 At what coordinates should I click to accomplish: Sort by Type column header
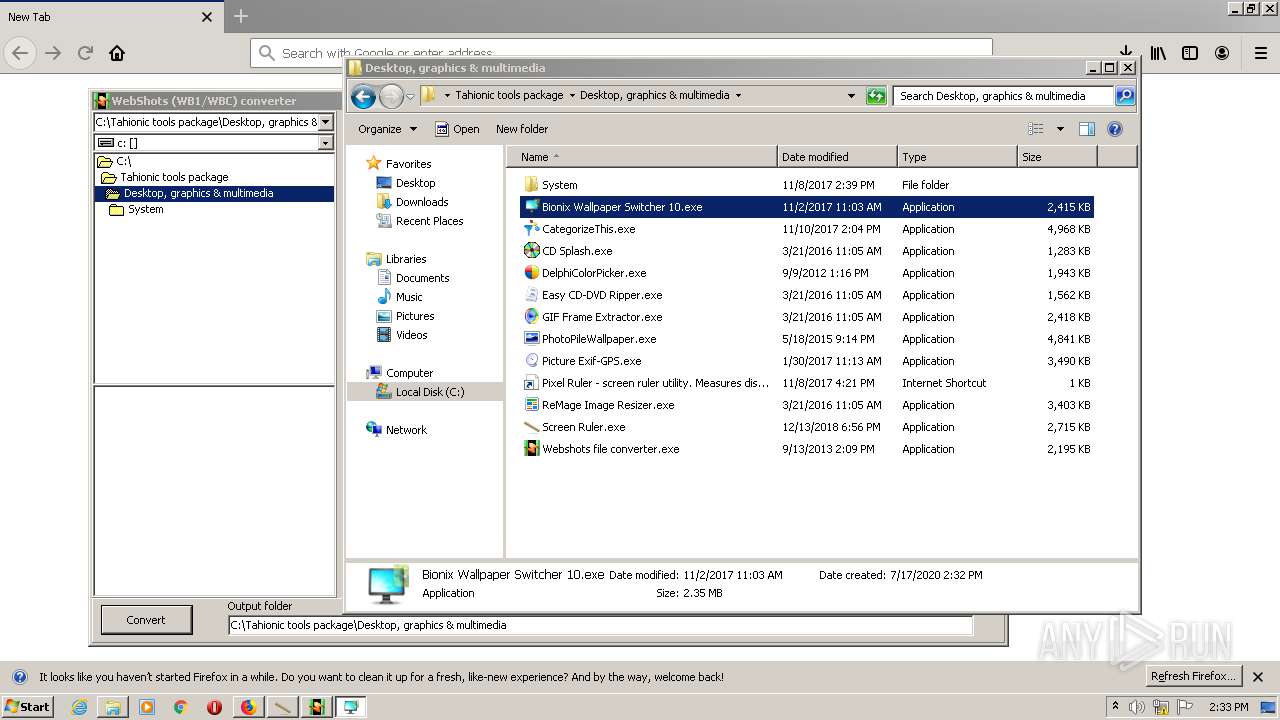click(957, 157)
